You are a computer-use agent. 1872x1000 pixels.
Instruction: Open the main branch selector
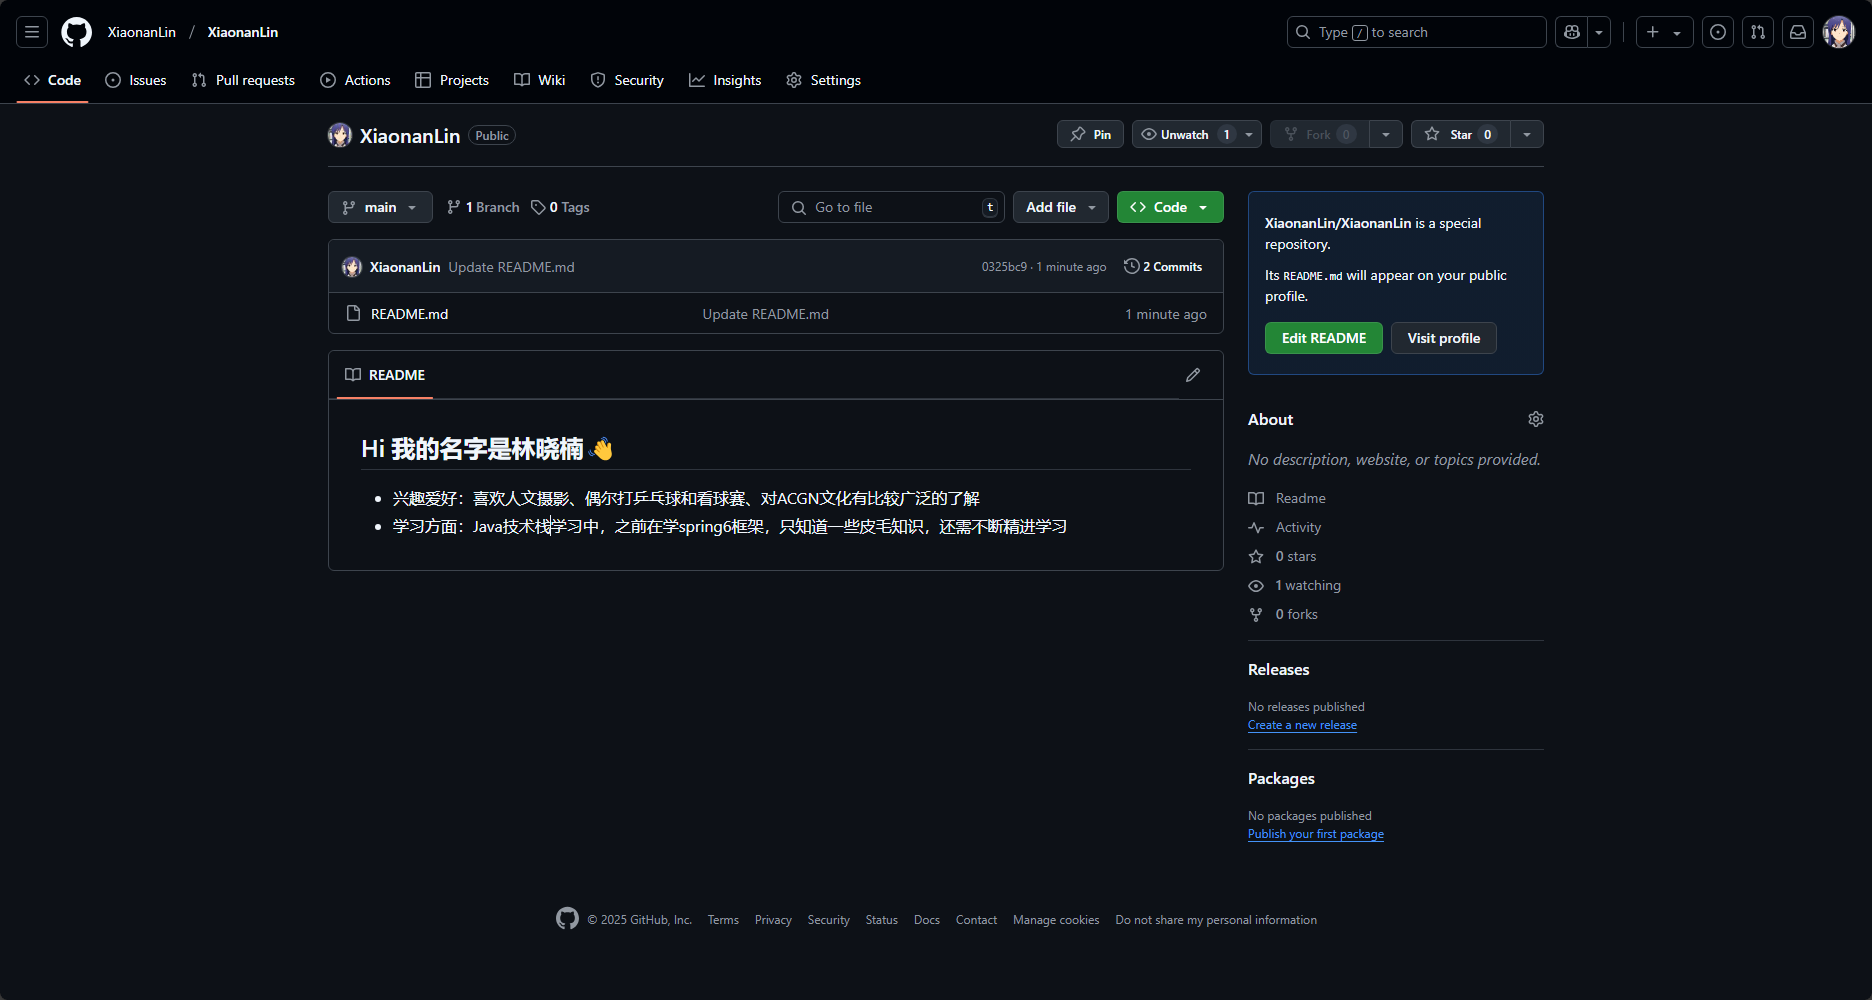coord(380,207)
